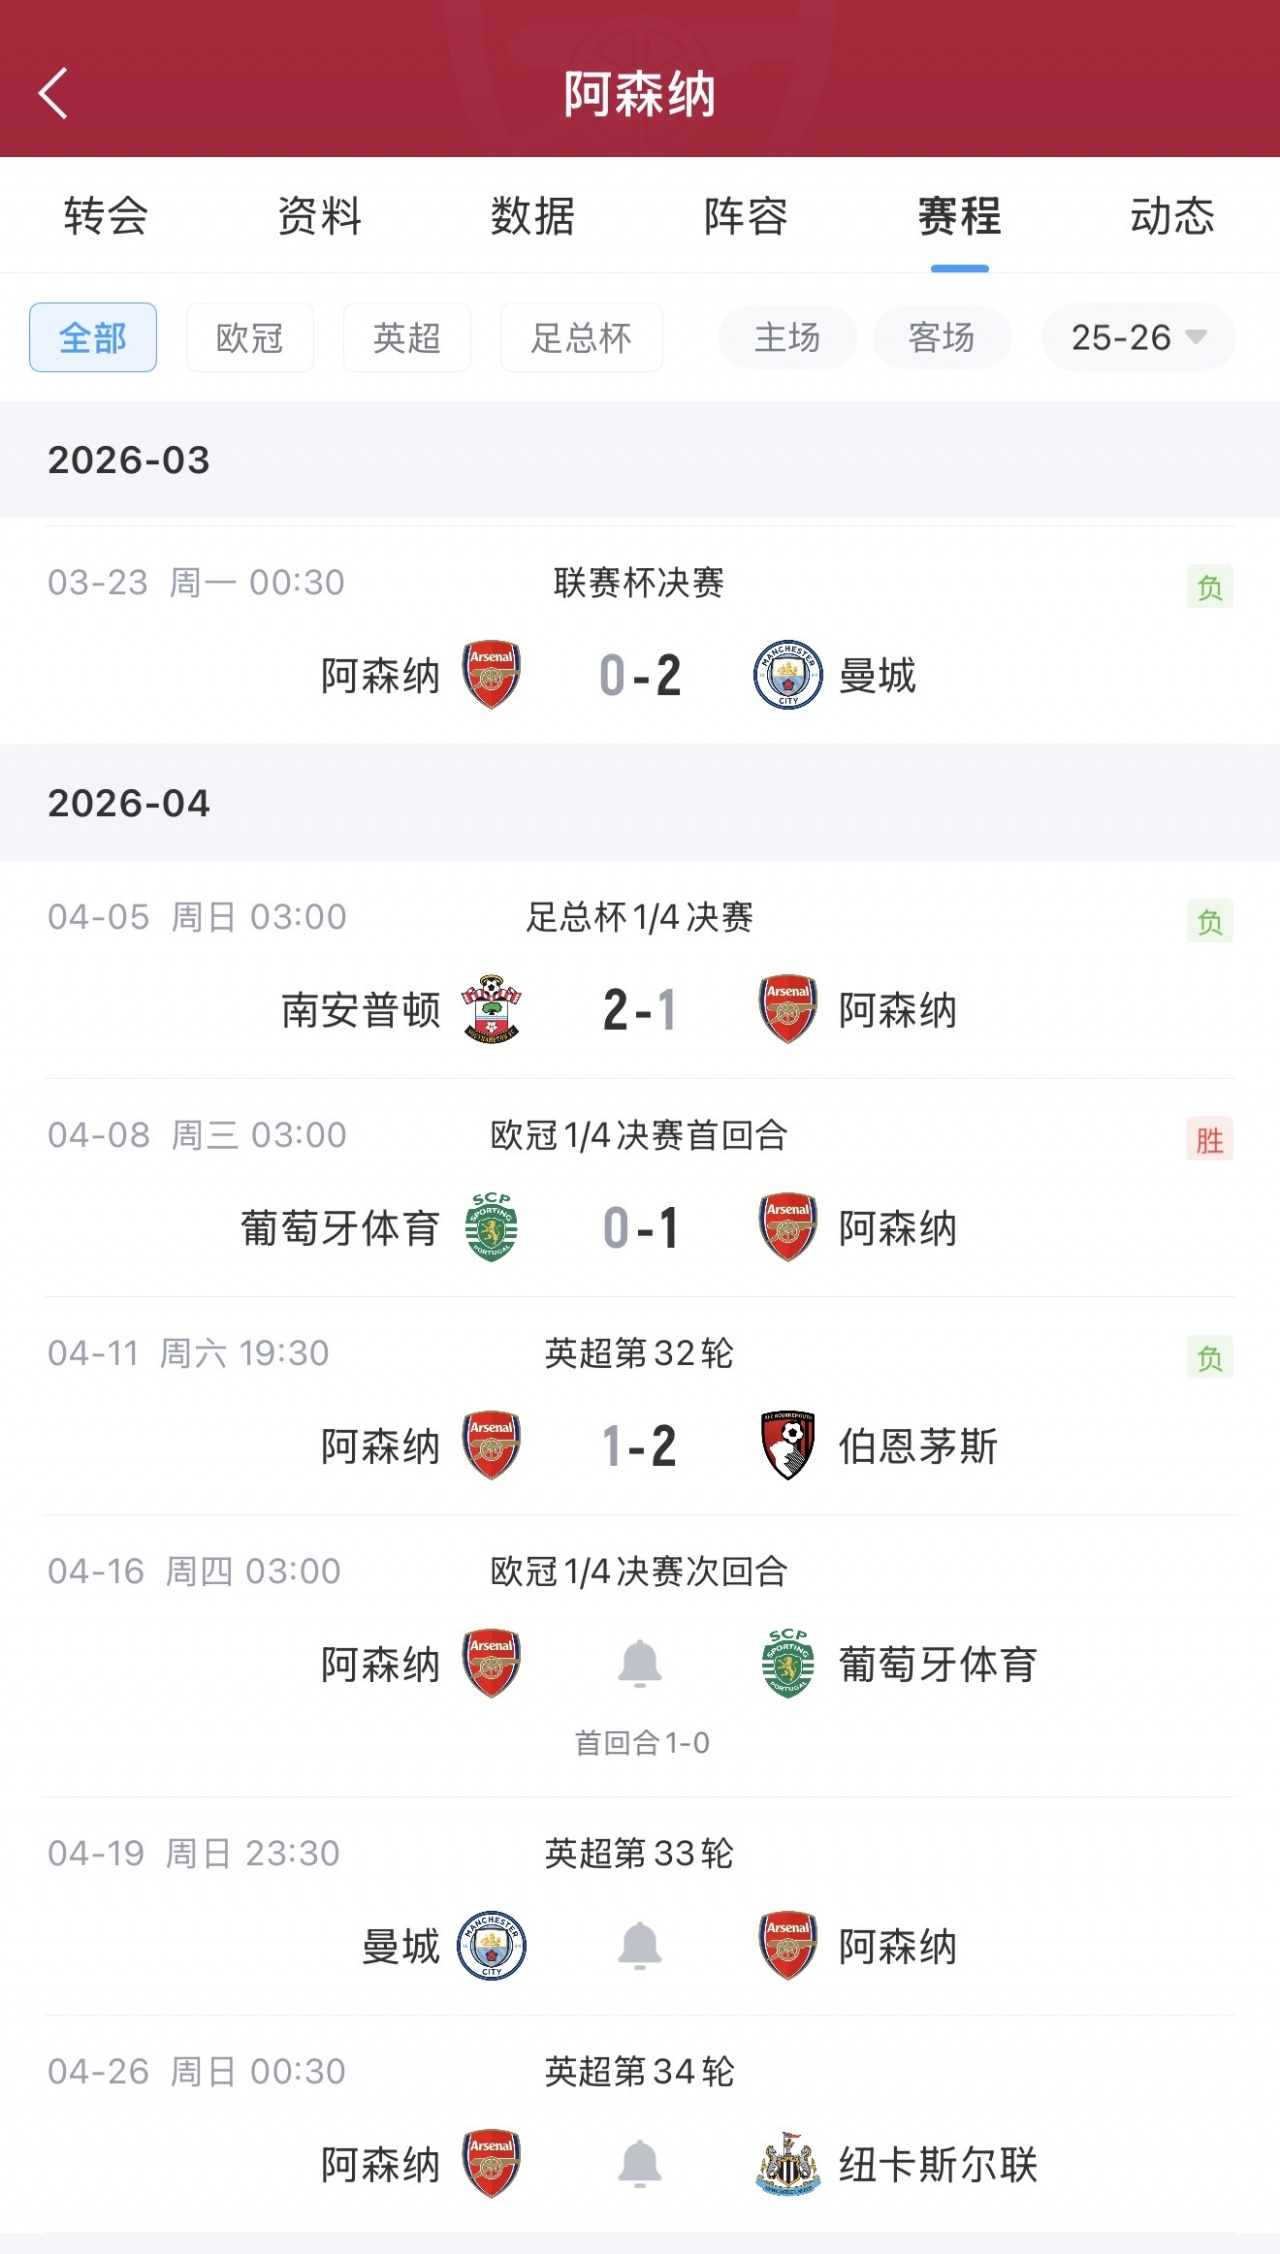Image resolution: width=1280 pixels, height=2254 pixels.
Task: Toggle reminder bell for 04-16 Sporting match
Action: [x=640, y=1664]
